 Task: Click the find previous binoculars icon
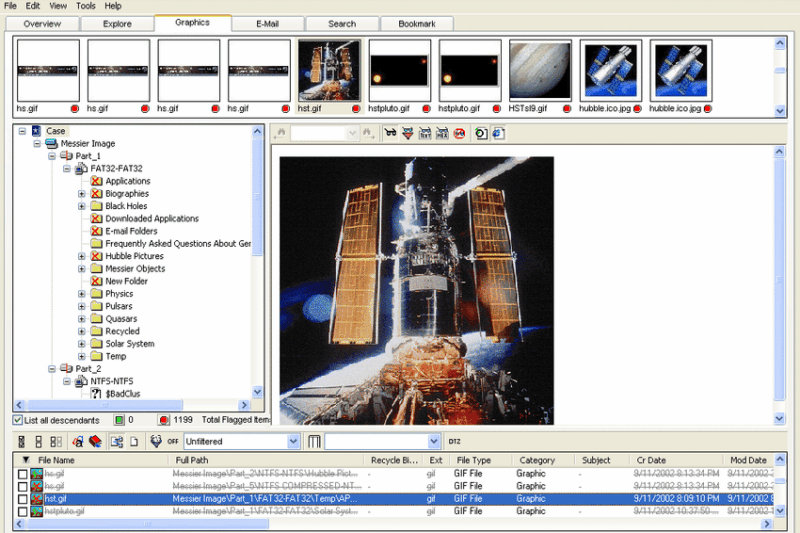tap(280, 134)
